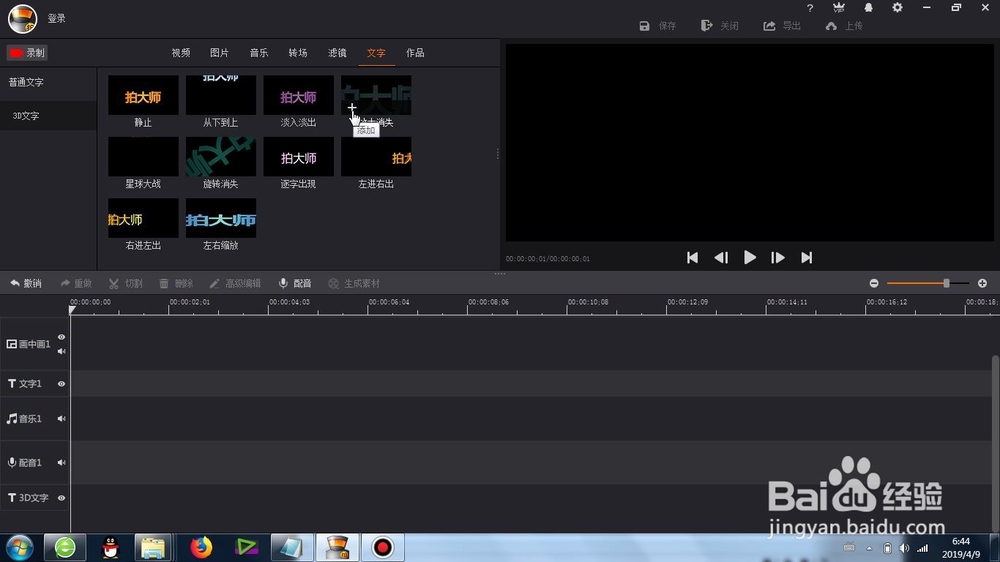Click the 登录 login link
The width and height of the screenshot is (1000, 562).
57,18
